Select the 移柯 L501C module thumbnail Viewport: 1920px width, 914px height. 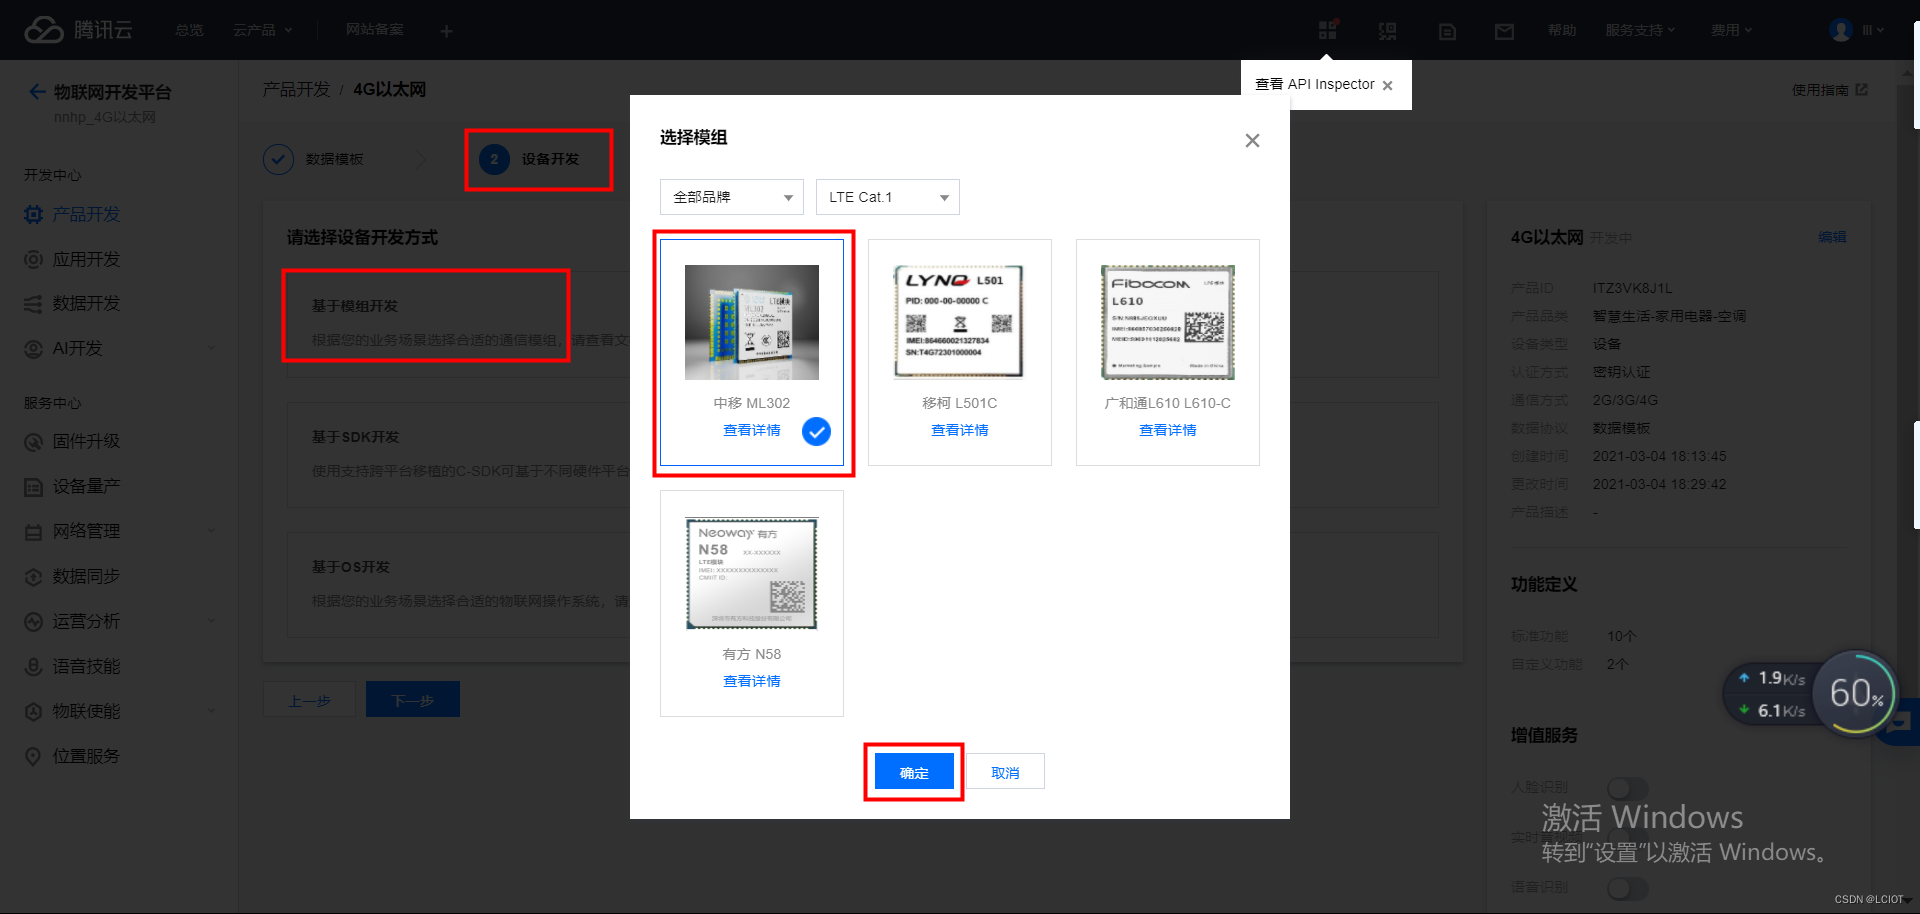960,322
